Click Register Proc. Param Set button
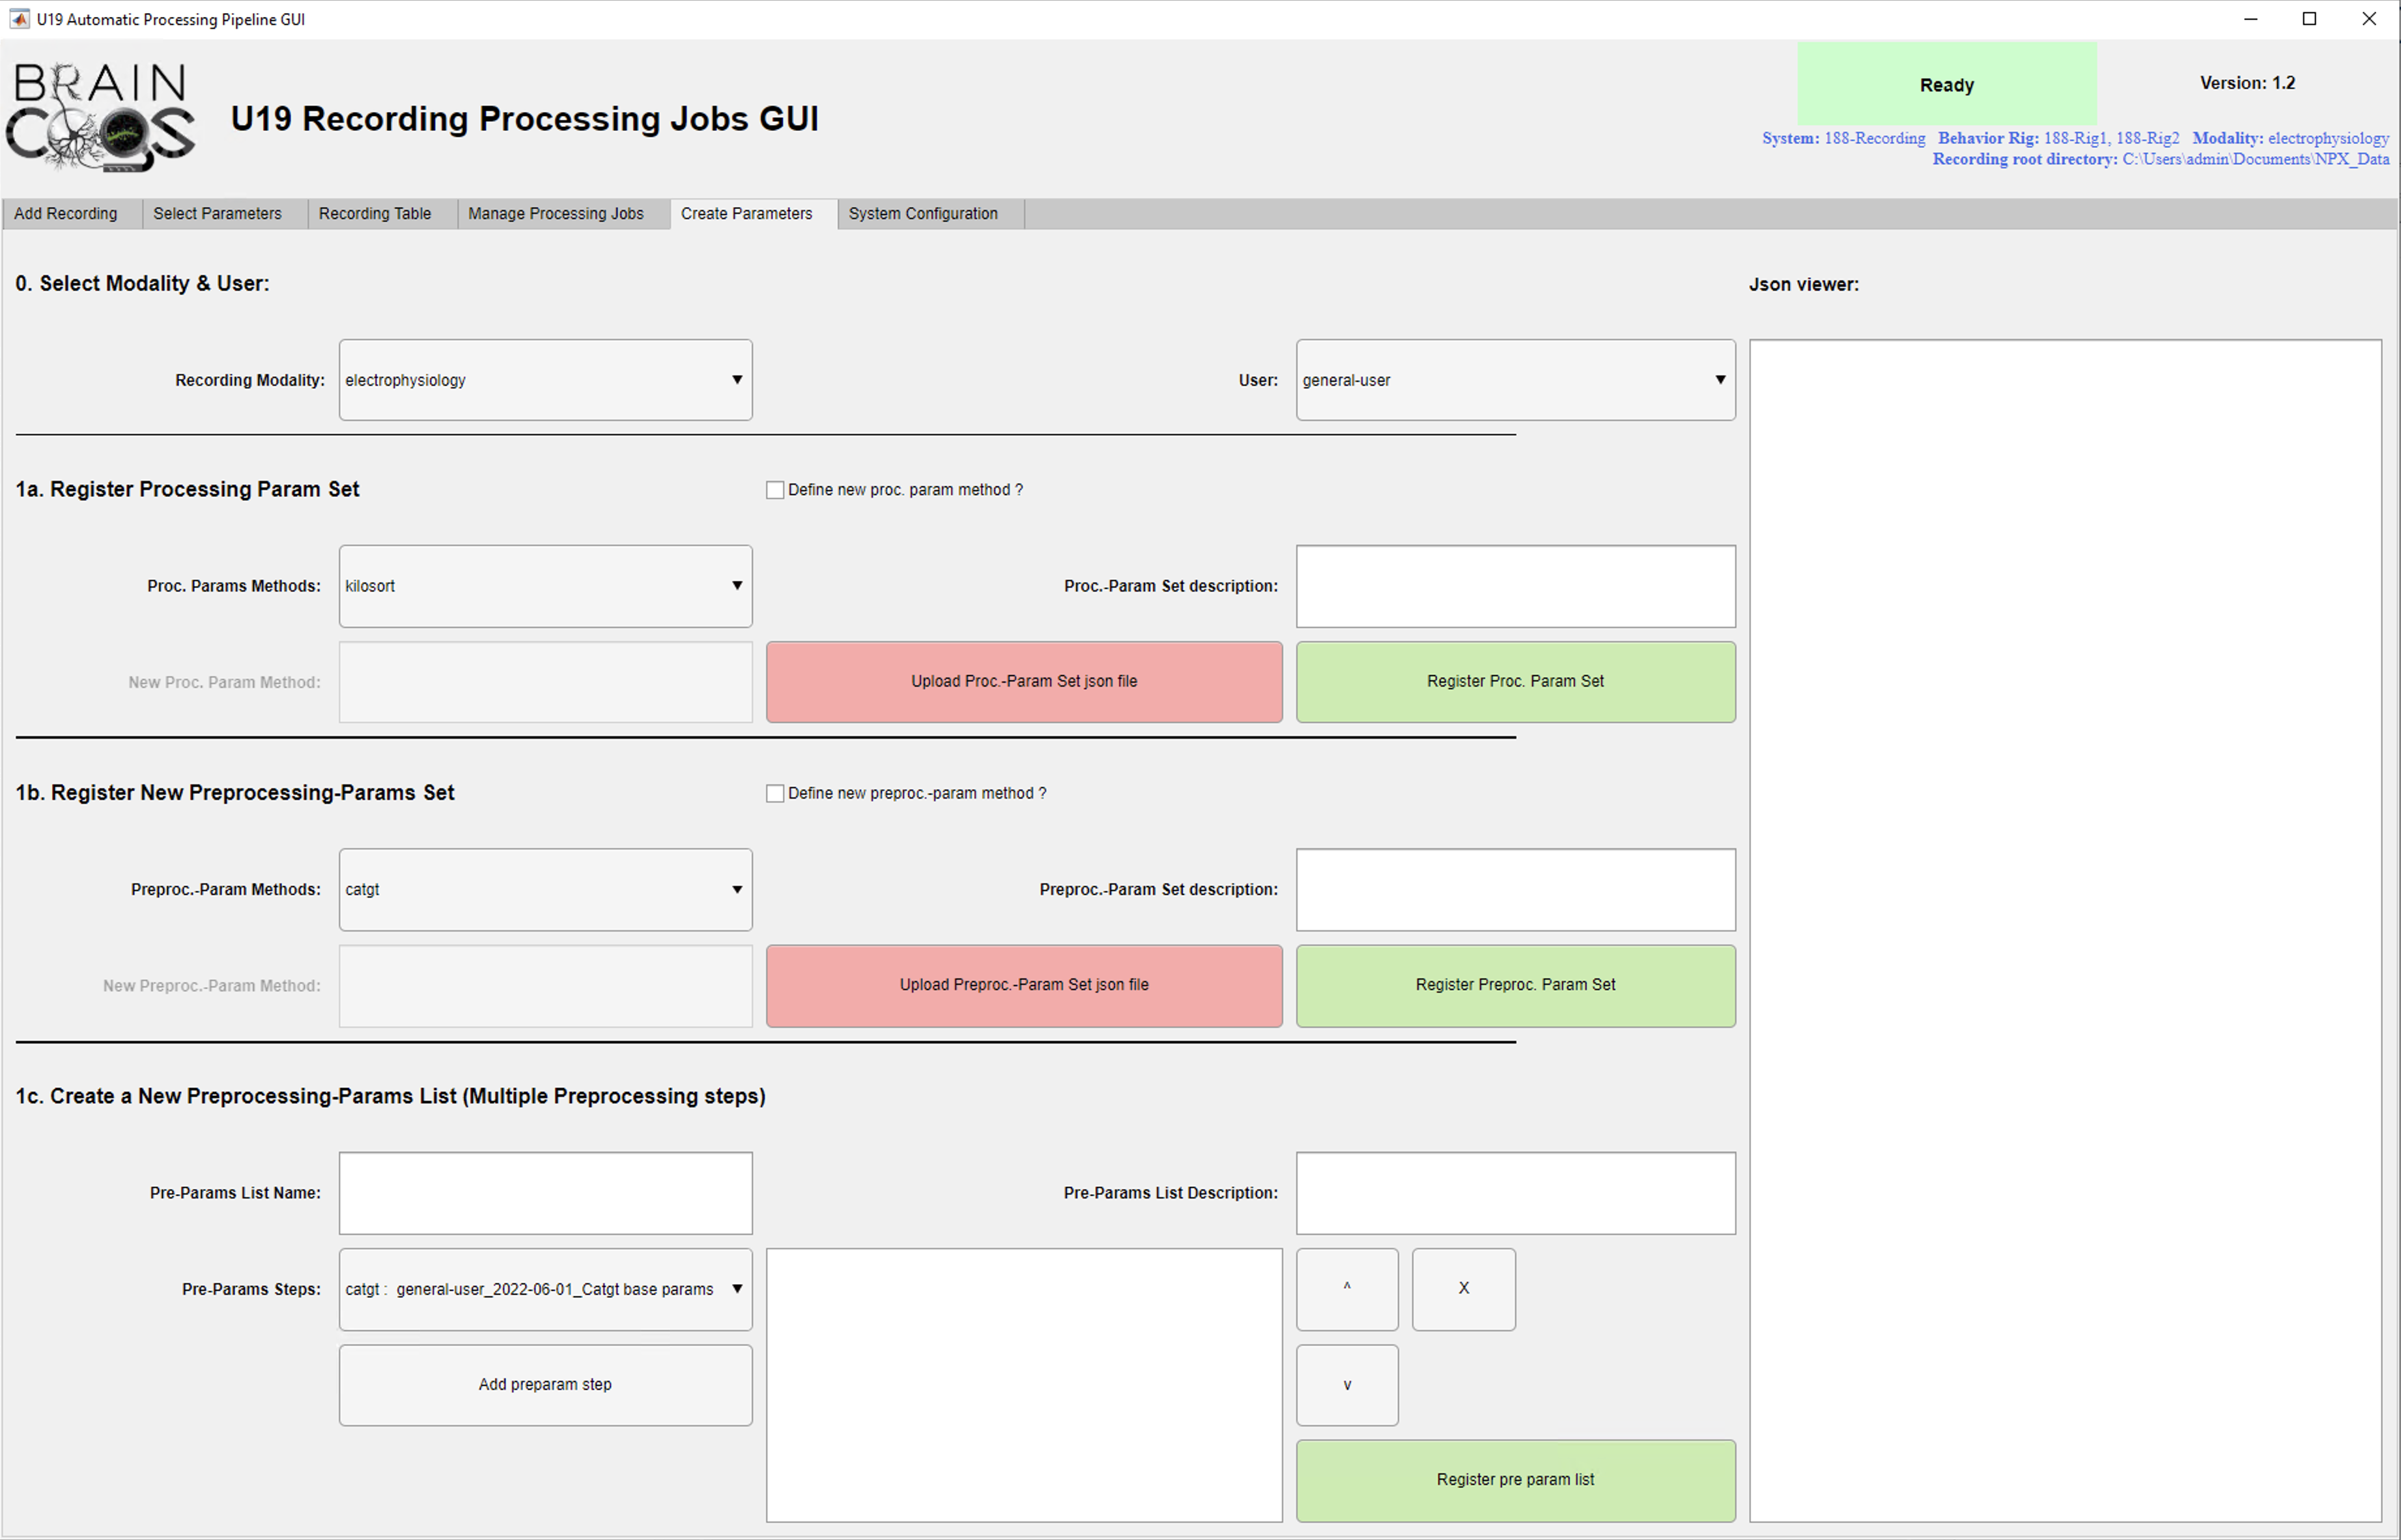The height and width of the screenshot is (1540, 2401). [x=1515, y=682]
